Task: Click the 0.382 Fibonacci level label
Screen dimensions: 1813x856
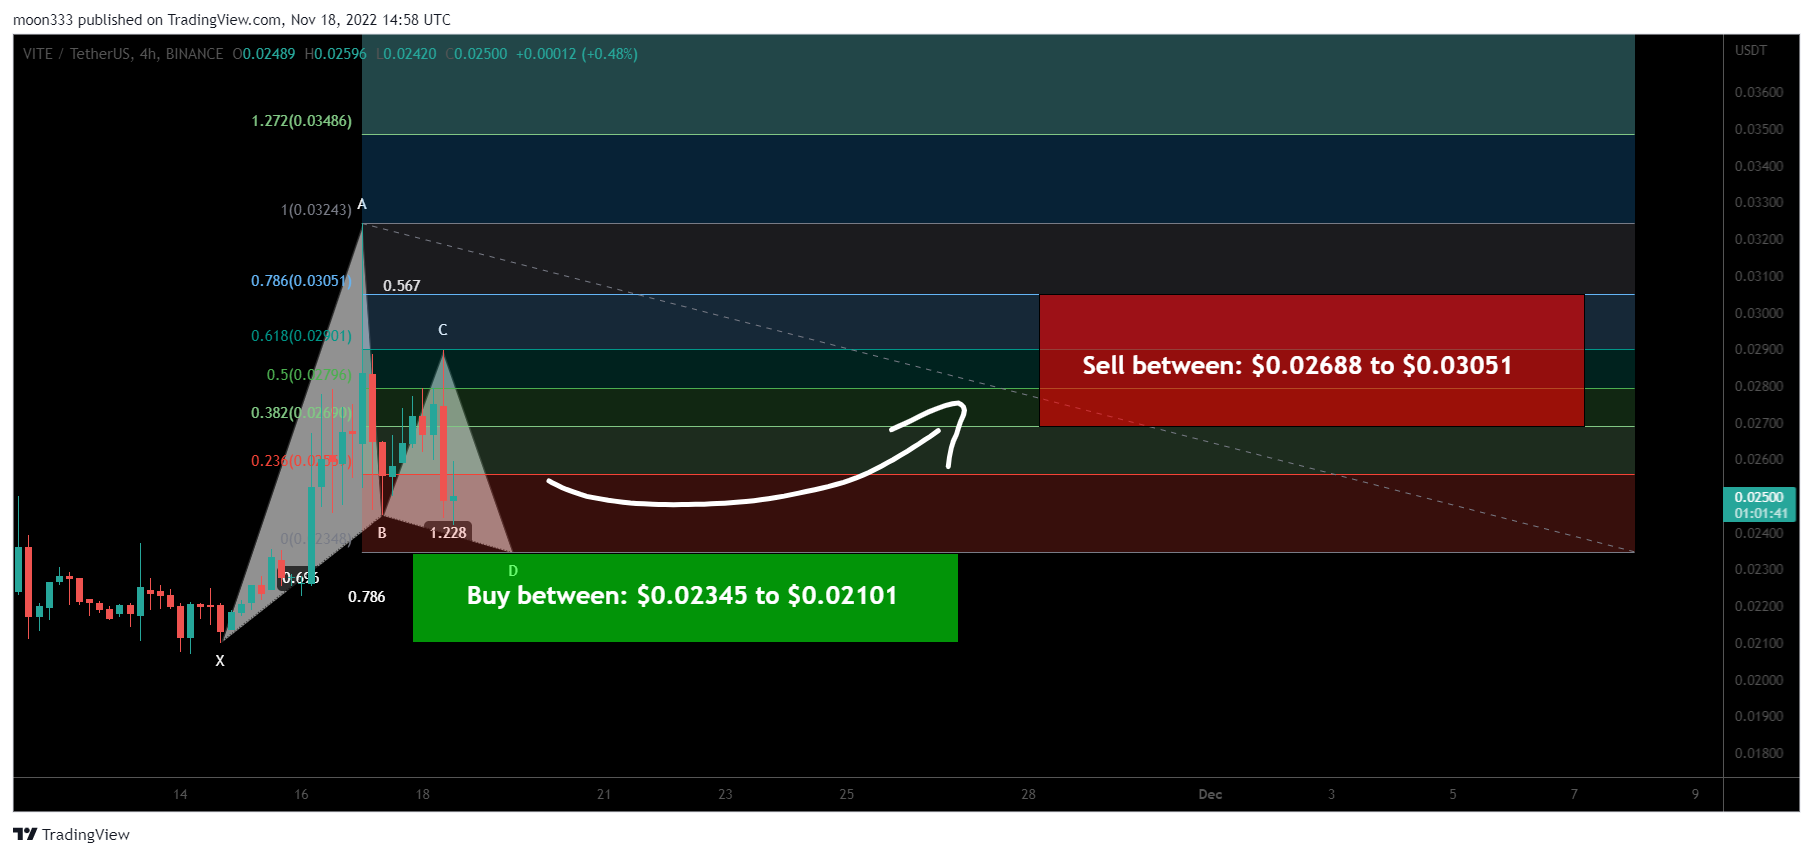Action: pos(301,413)
